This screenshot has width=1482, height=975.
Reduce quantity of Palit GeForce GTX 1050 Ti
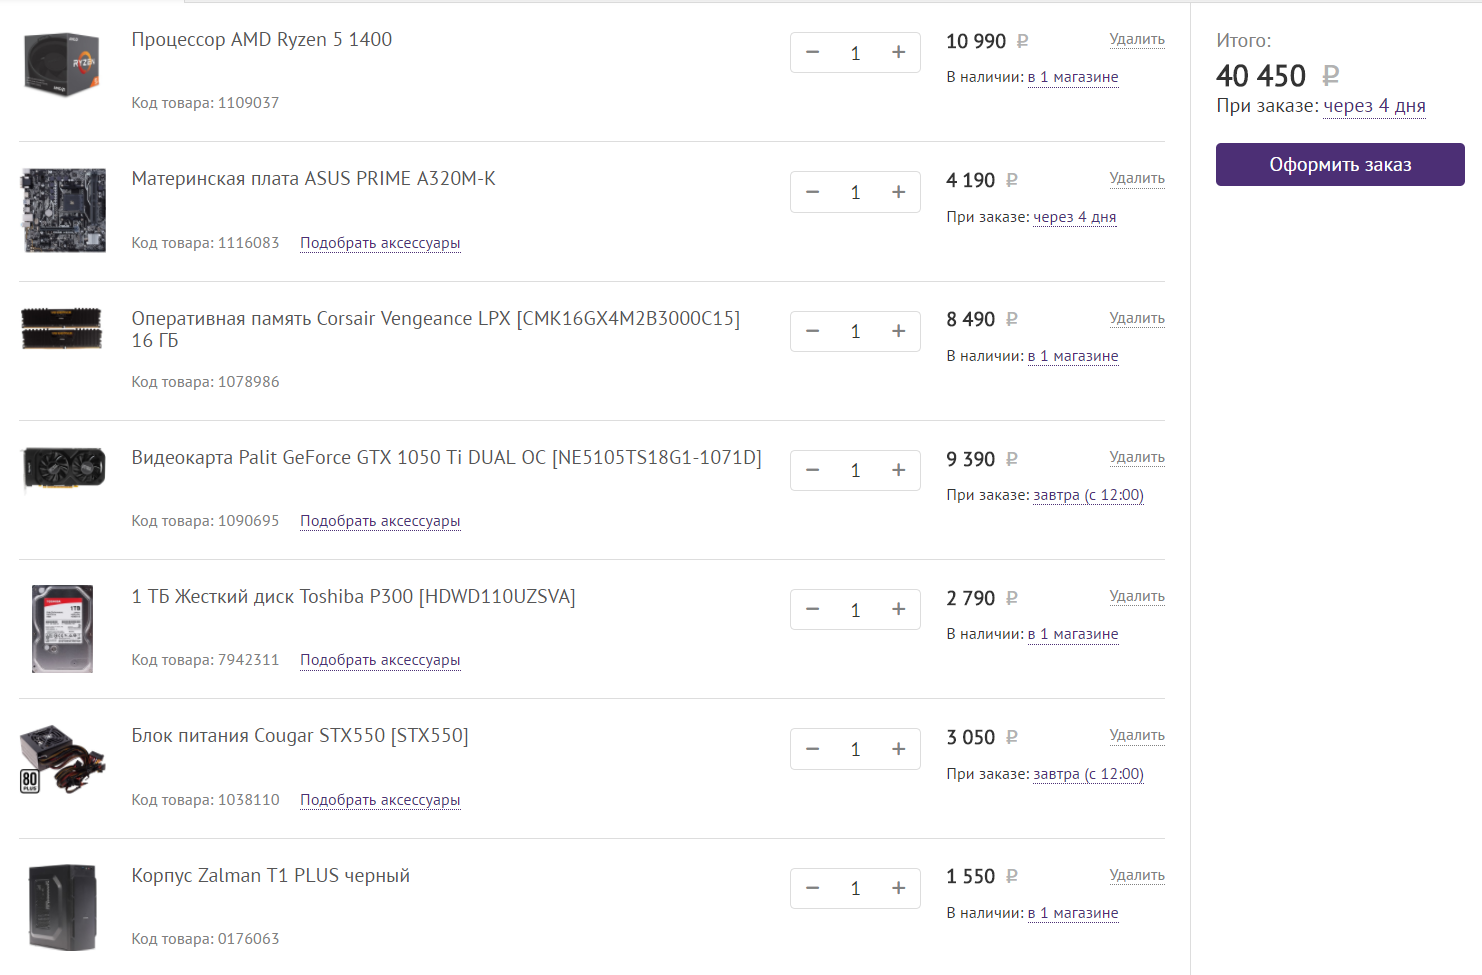[812, 470]
